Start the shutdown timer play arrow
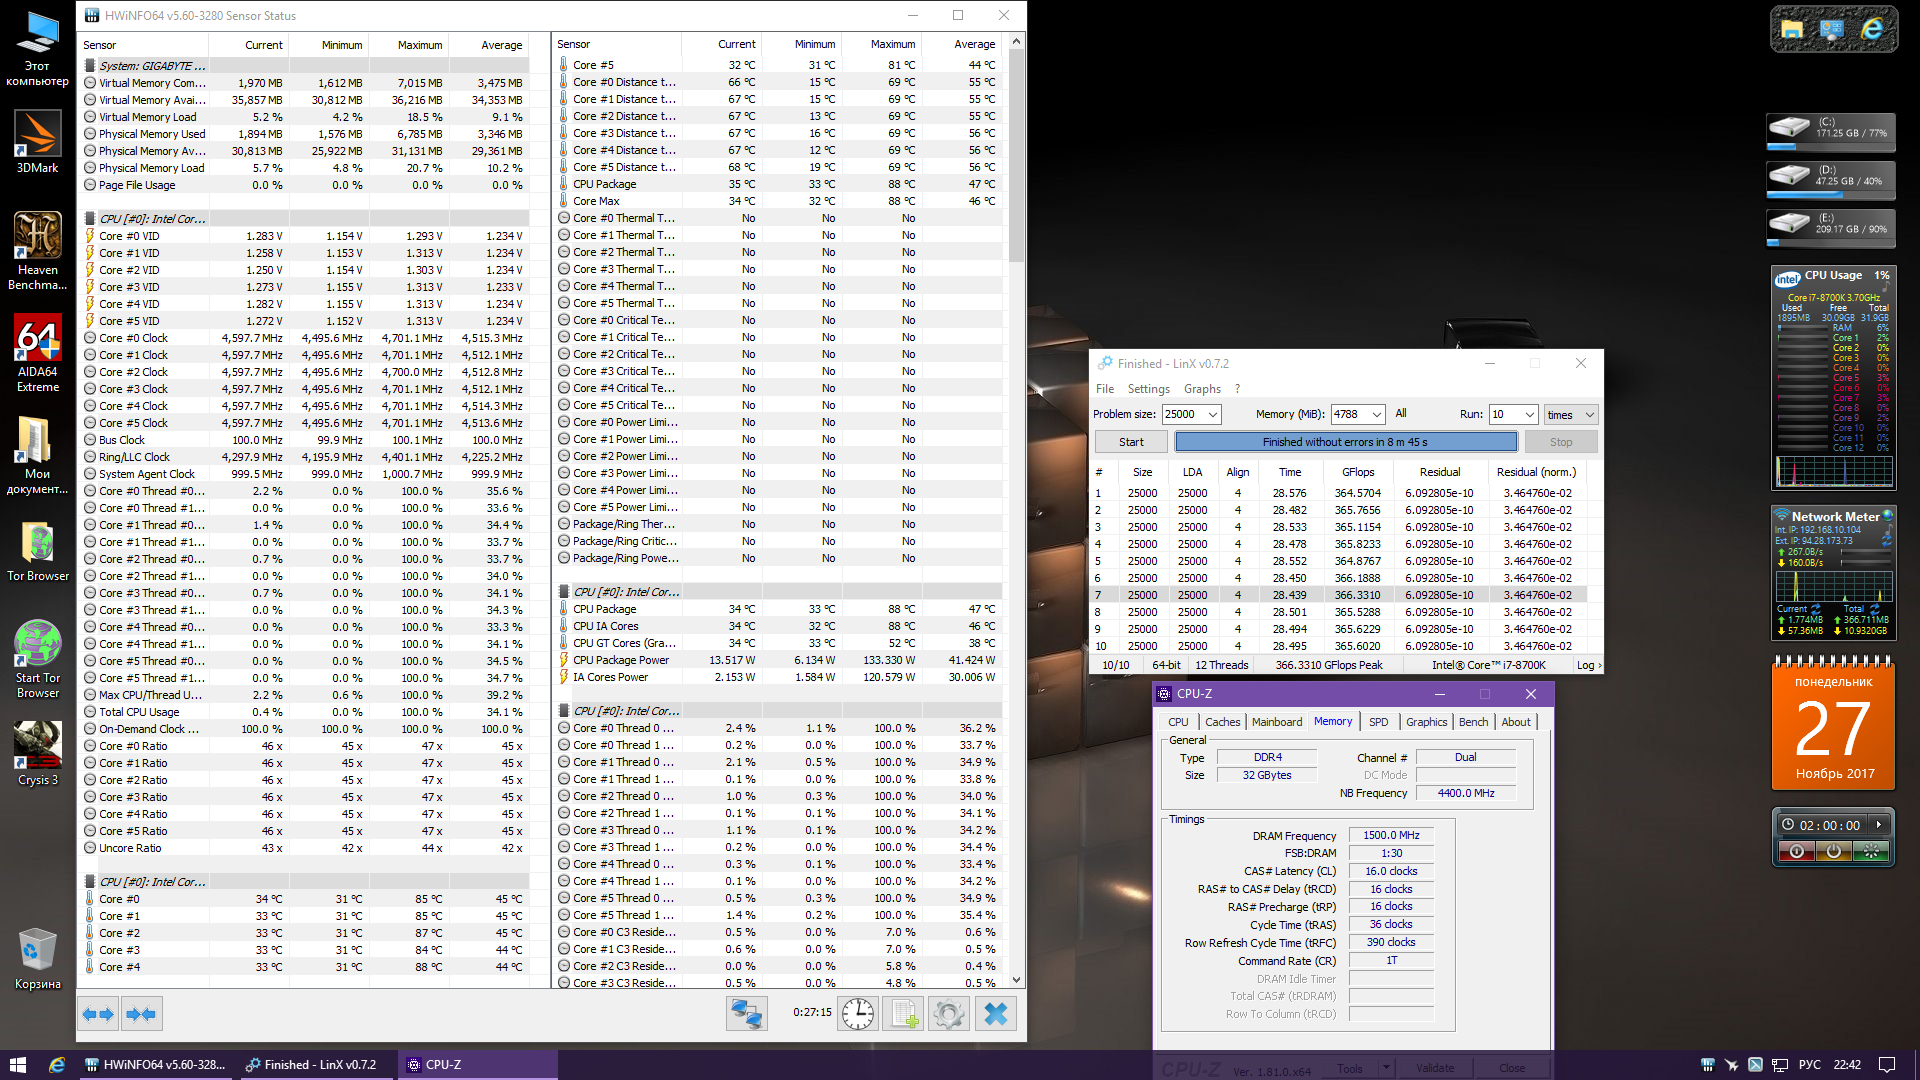This screenshot has width=1920, height=1080. (1879, 825)
